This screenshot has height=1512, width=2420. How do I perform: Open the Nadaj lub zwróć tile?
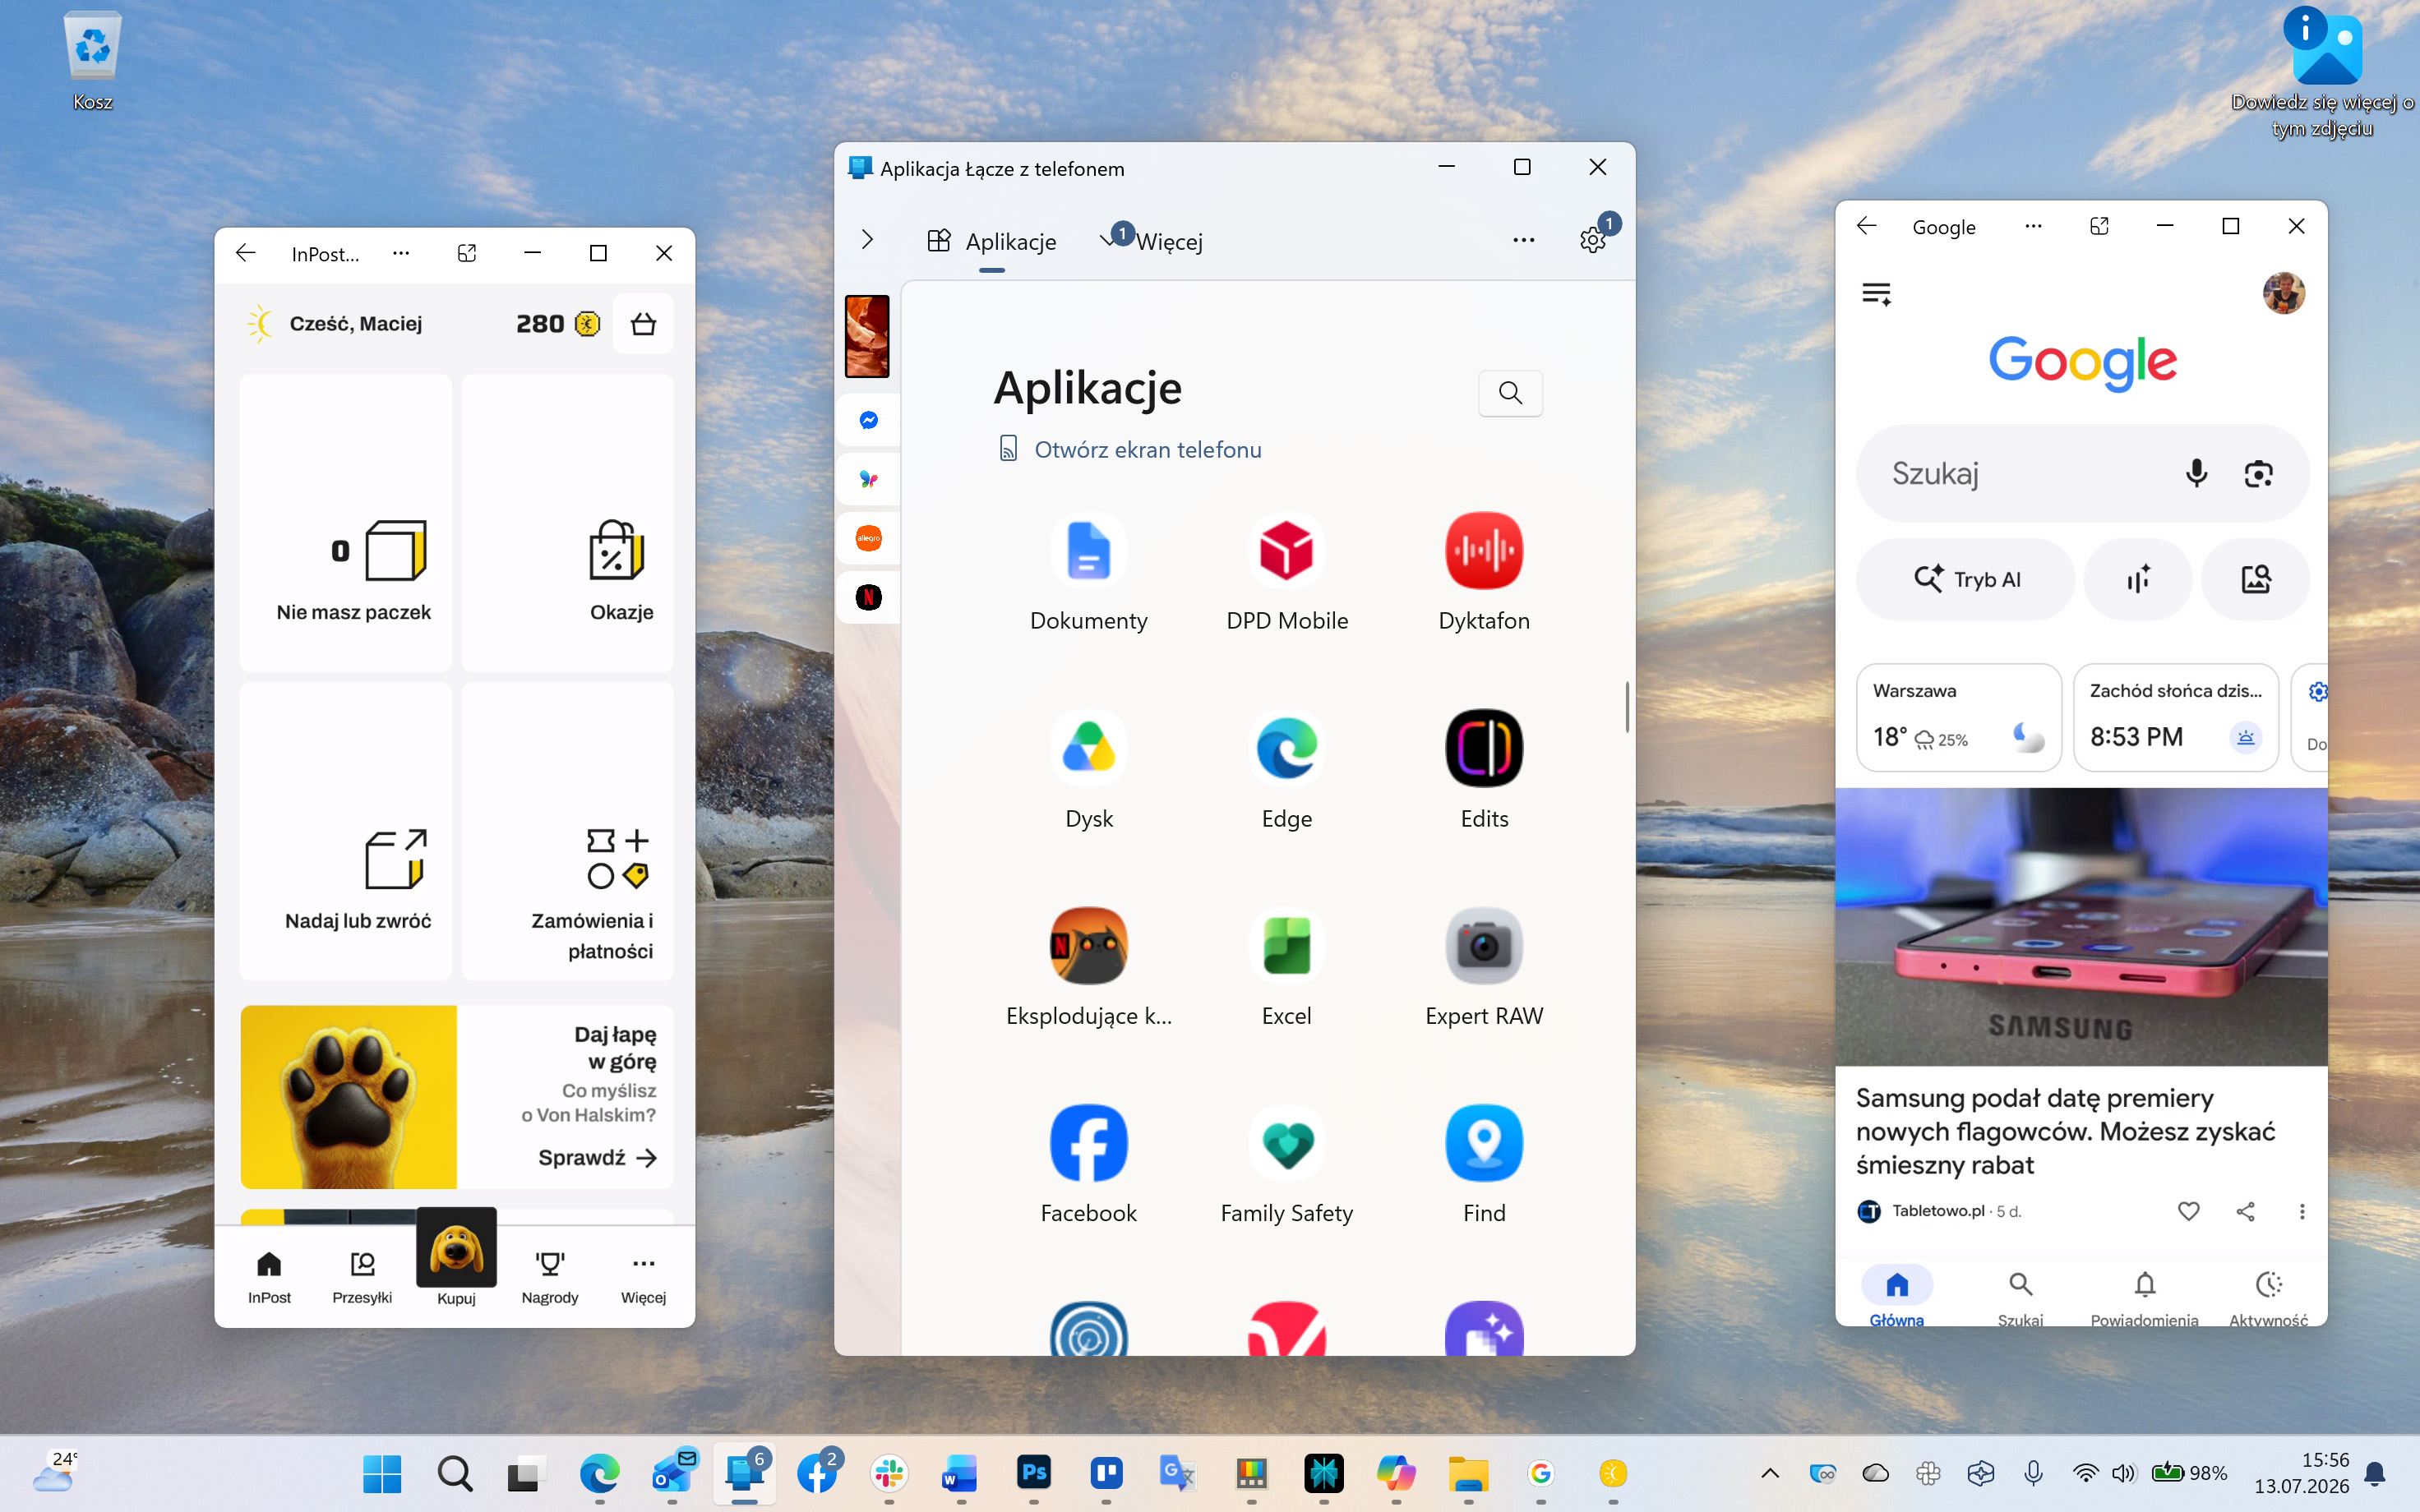tap(345, 830)
